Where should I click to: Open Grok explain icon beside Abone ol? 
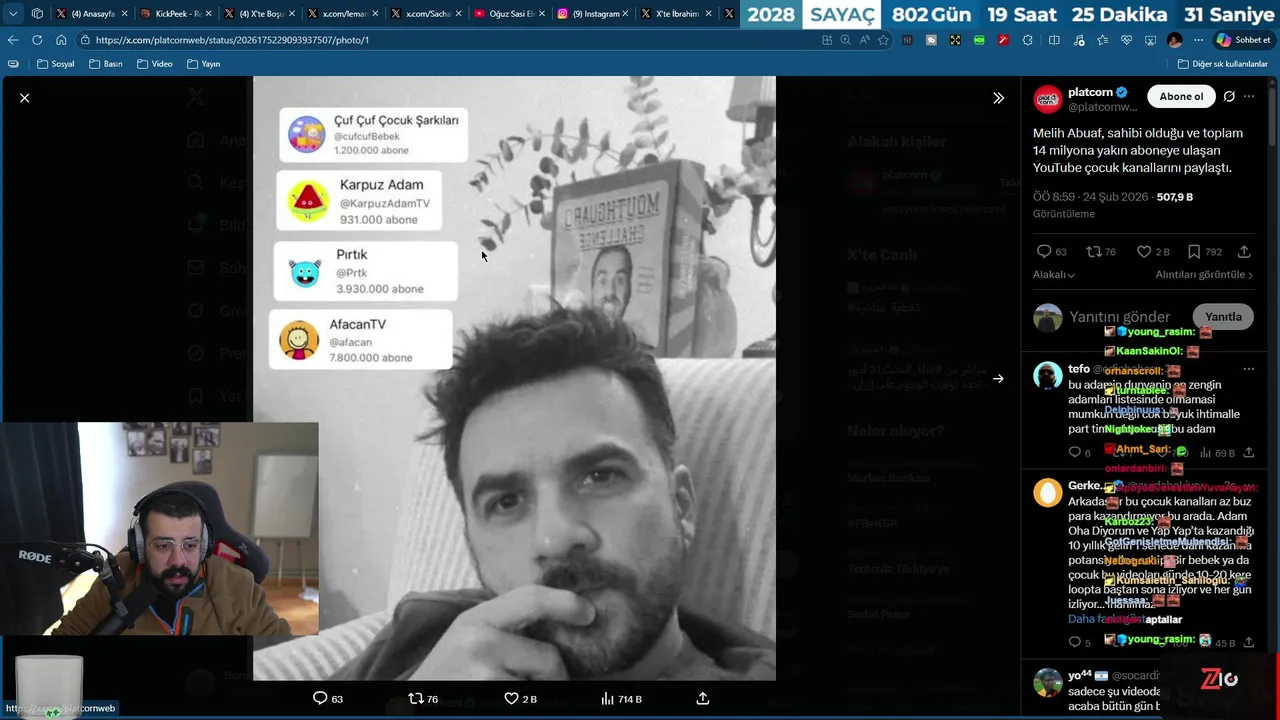(x=1229, y=97)
